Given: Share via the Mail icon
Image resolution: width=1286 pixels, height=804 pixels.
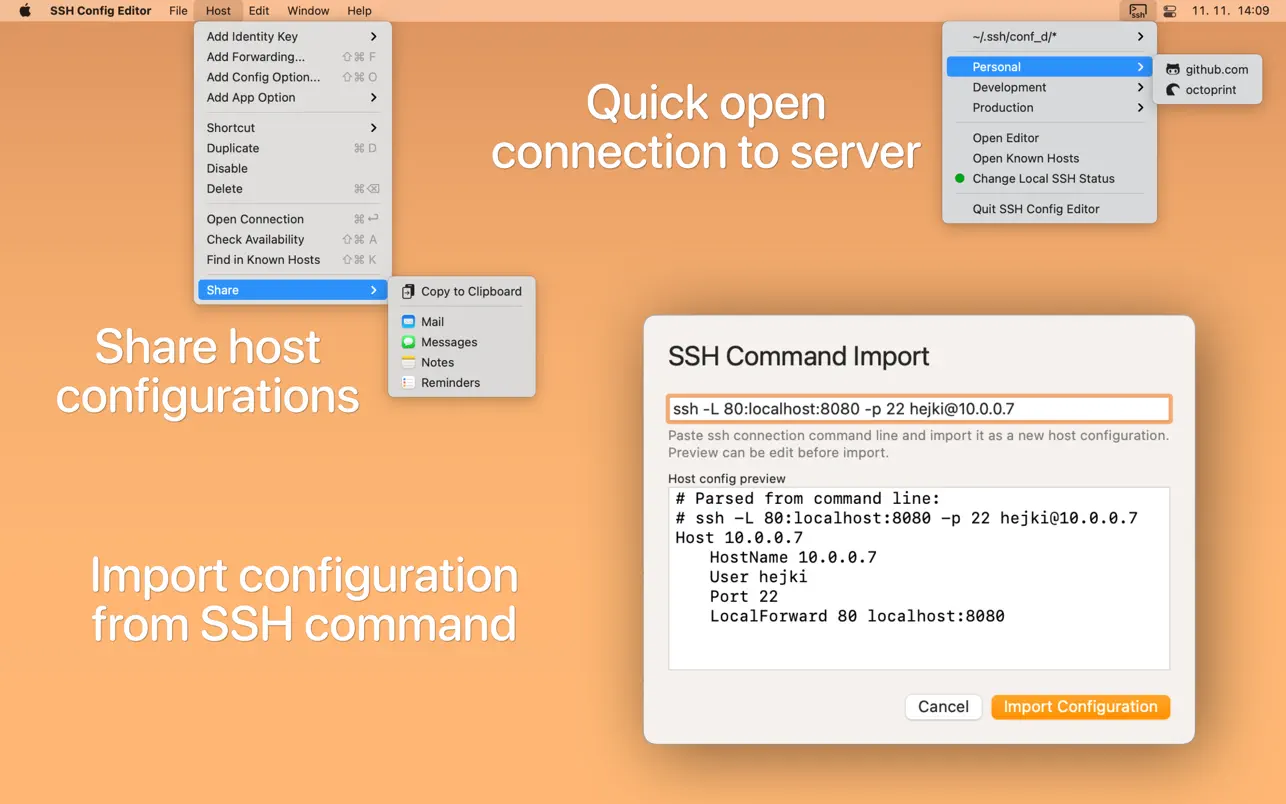Looking at the screenshot, I should click(x=408, y=322).
